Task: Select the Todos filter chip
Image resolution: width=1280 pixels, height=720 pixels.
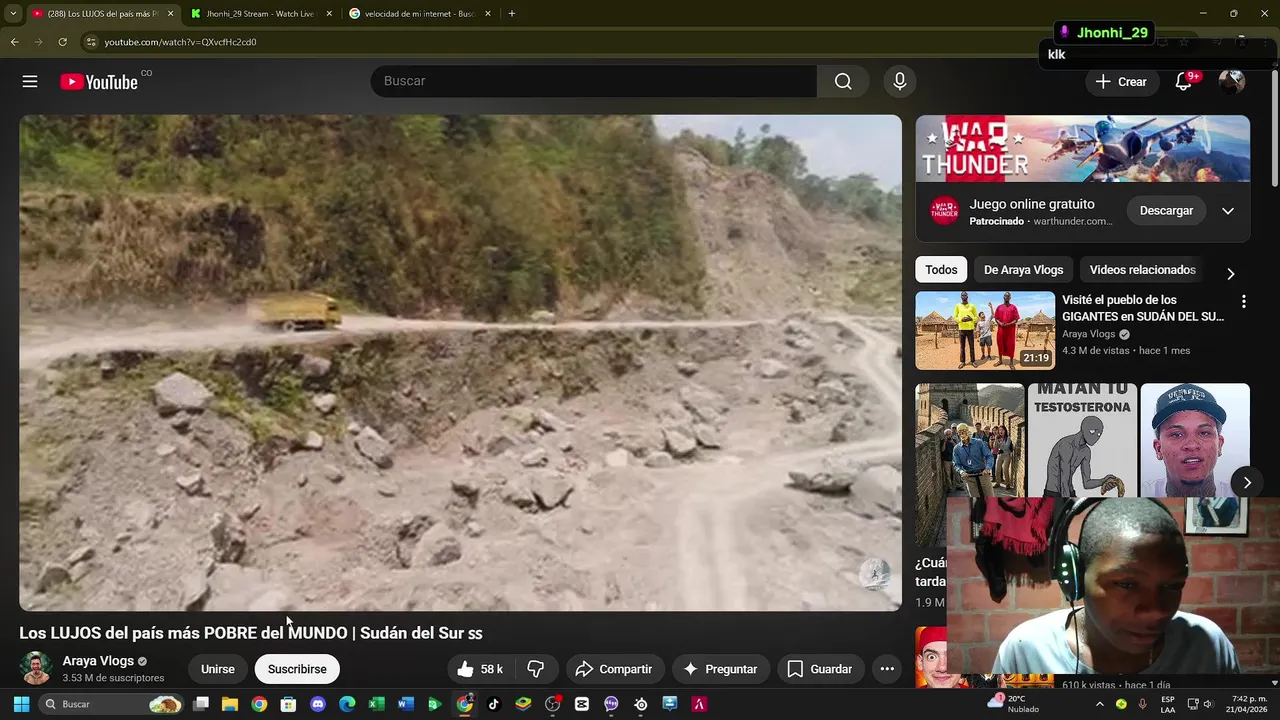Action: [941, 270]
